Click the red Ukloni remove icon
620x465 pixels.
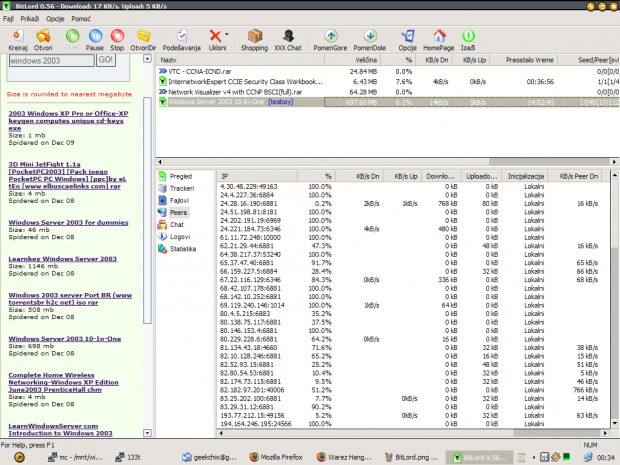tap(216, 40)
